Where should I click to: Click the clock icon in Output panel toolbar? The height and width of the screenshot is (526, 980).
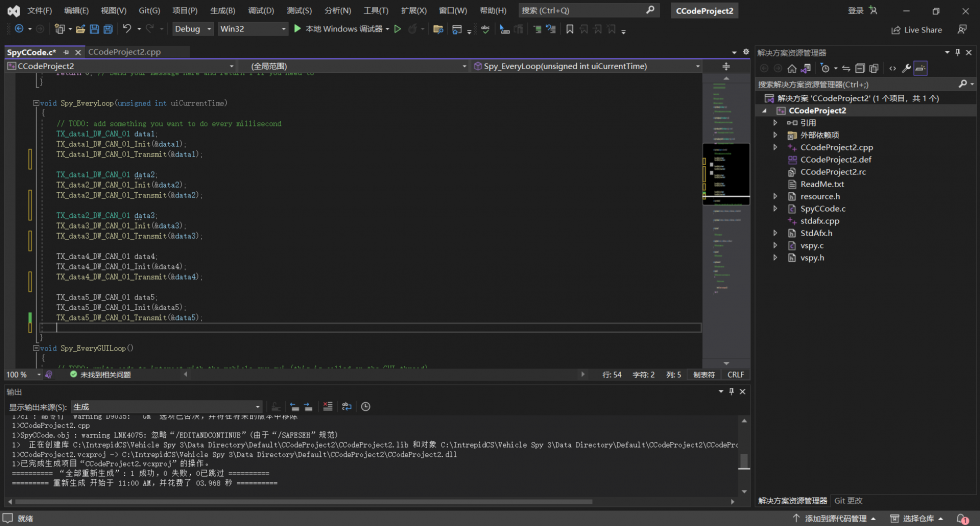pyautogui.click(x=366, y=406)
